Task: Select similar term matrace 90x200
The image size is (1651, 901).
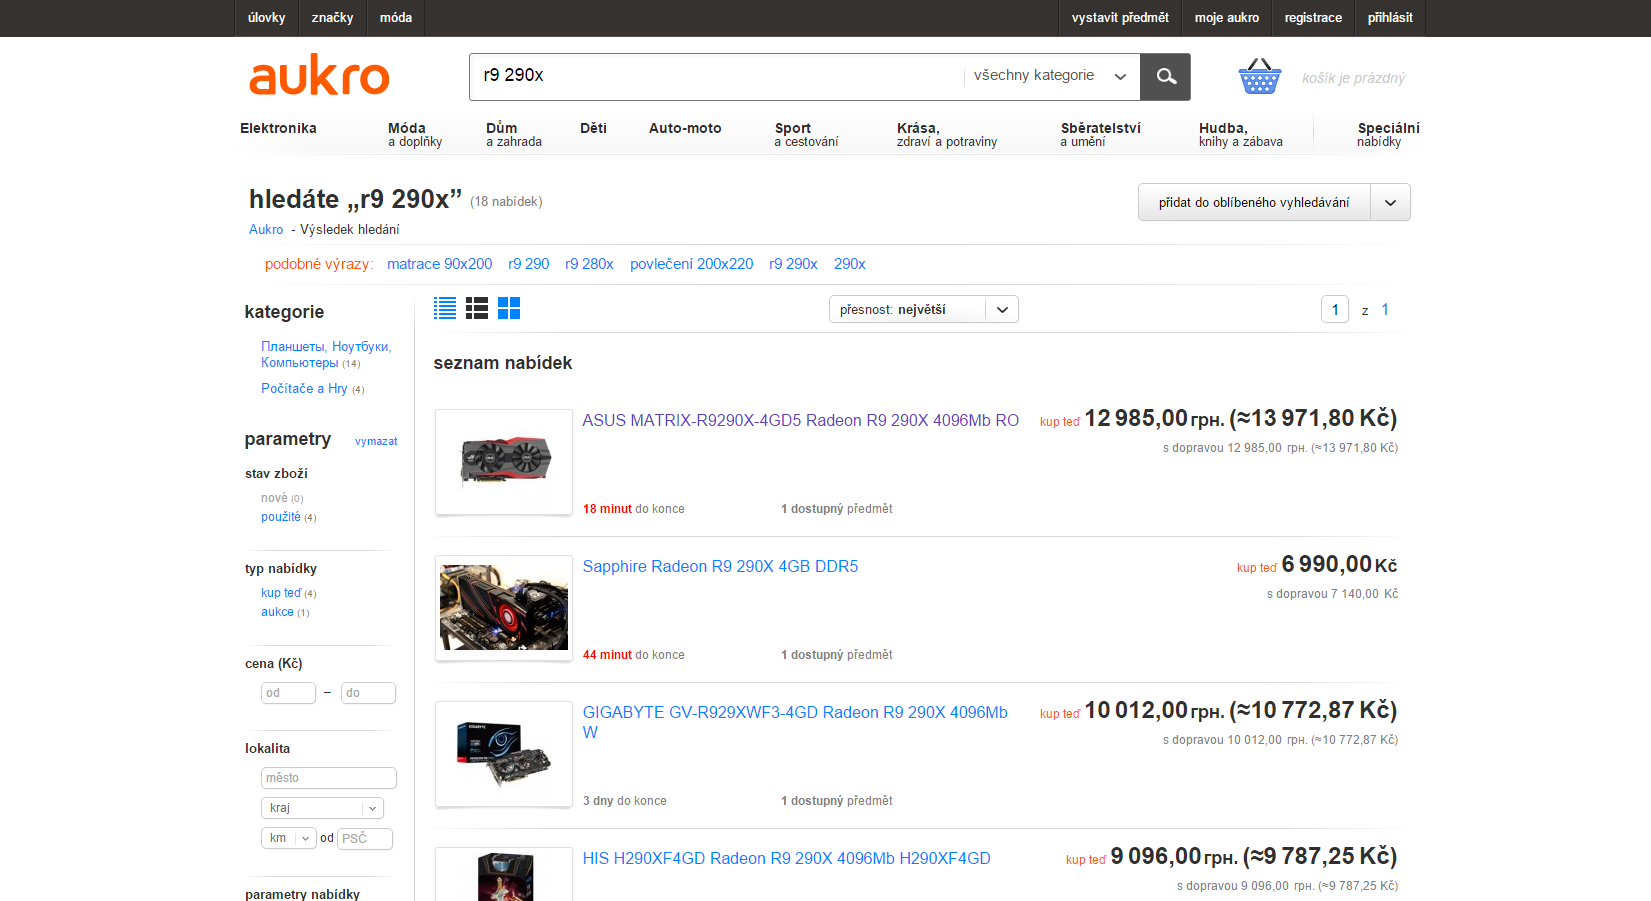Action: click(440, 264)
